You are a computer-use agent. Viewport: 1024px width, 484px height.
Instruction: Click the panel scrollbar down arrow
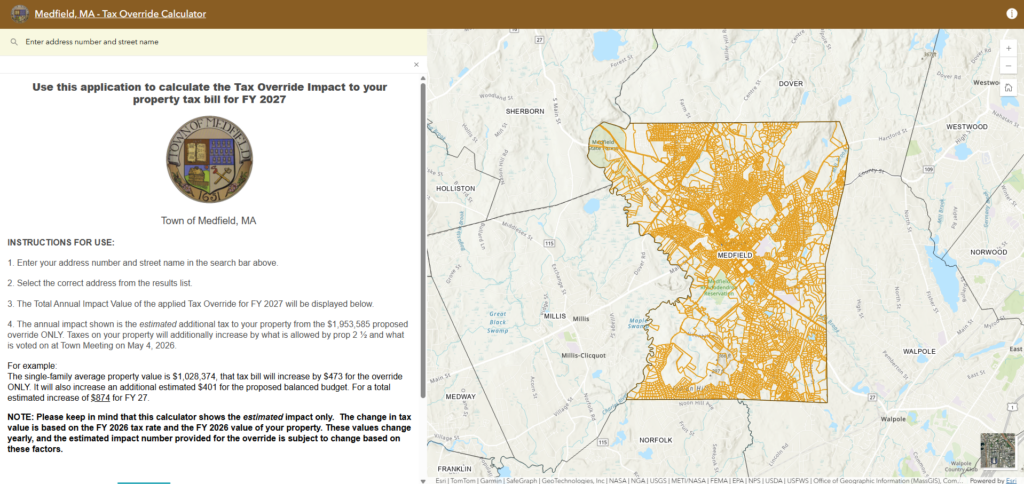tap(423, 478)
